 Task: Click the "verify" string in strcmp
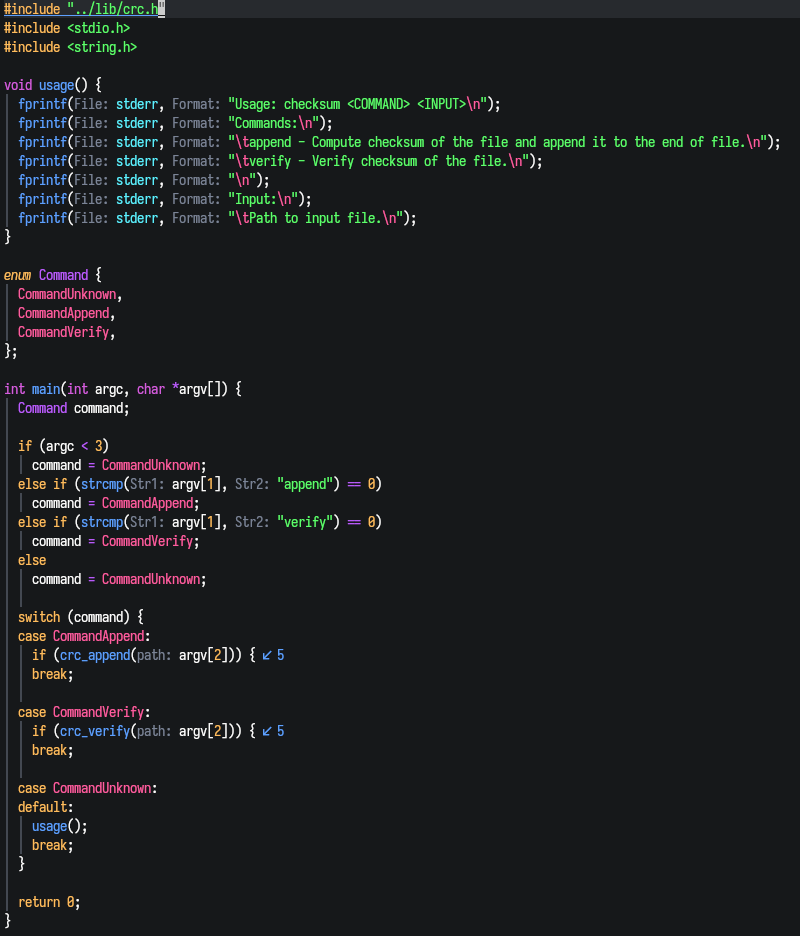[305, 522]
